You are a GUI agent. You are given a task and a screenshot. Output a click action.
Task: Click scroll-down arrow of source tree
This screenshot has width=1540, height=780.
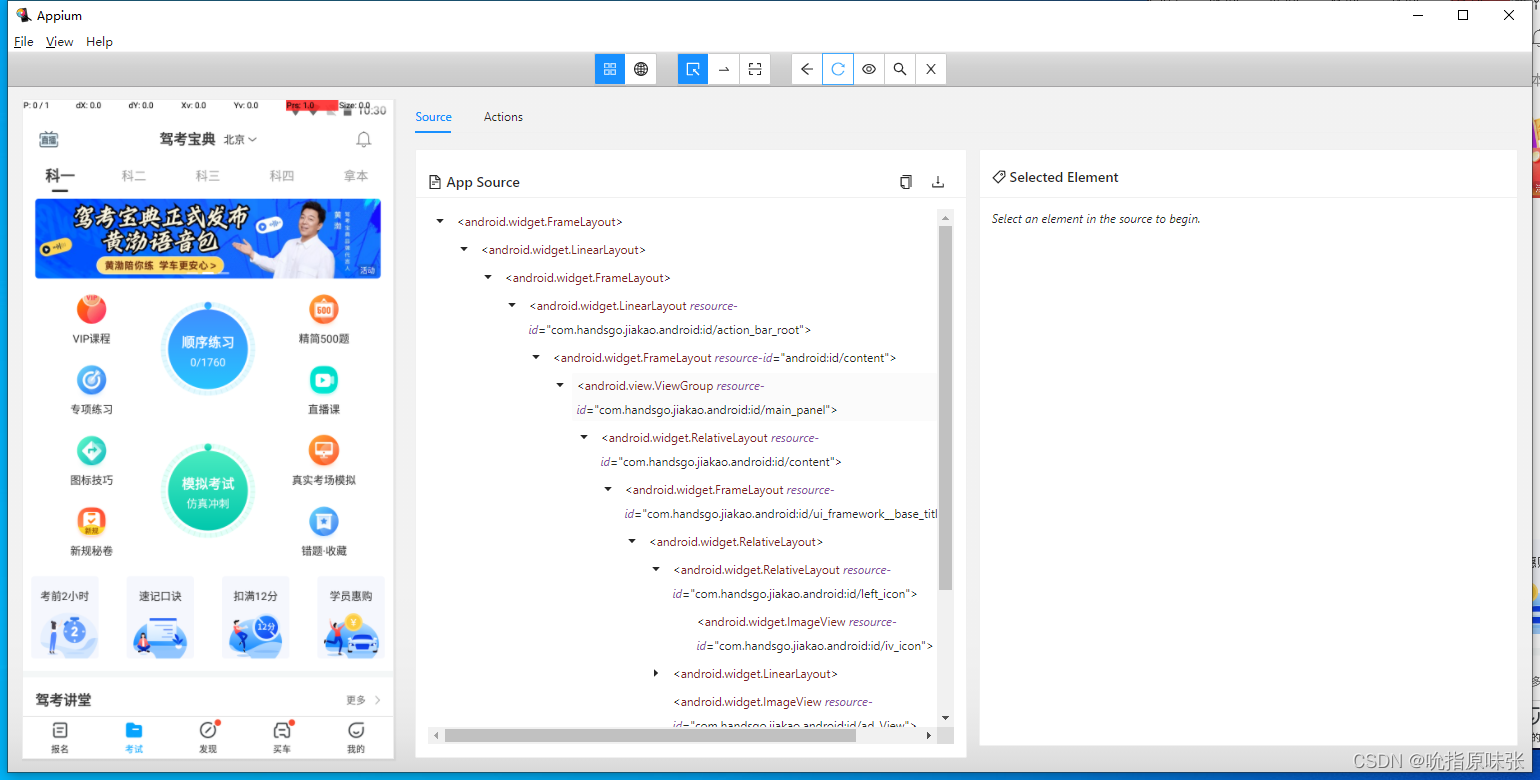945,718
